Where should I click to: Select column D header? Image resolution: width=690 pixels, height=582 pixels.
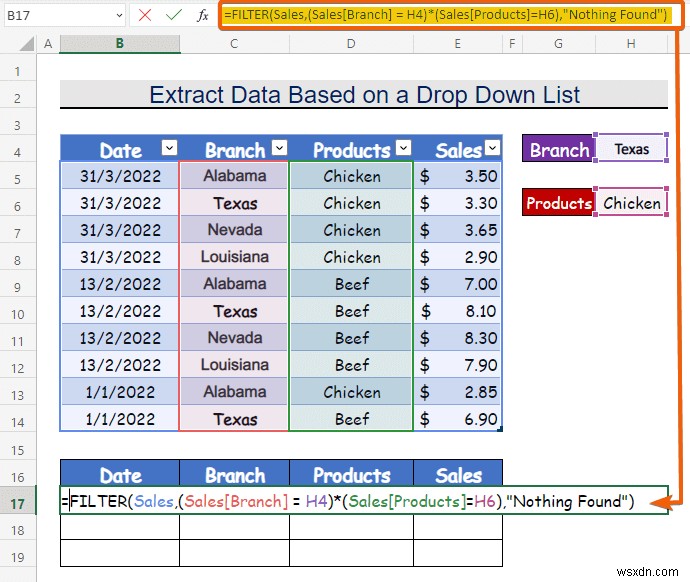pos(351,44)
